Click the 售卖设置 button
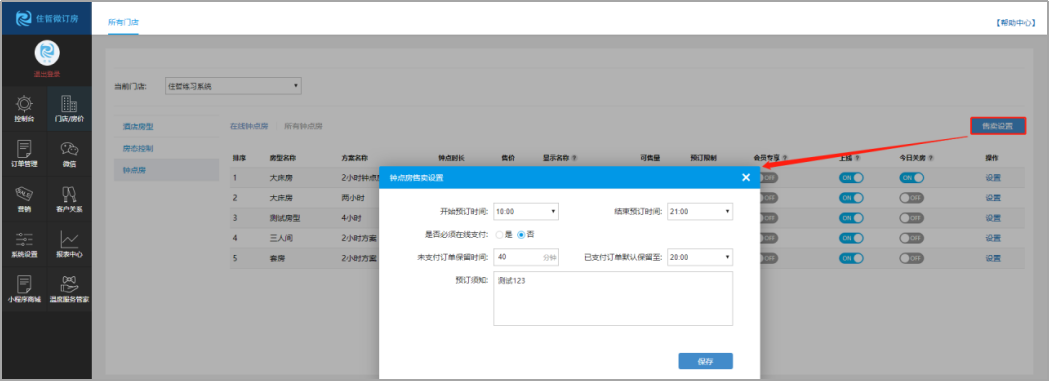Screen dimensions: 1049x381 click(x=997, y=126)
